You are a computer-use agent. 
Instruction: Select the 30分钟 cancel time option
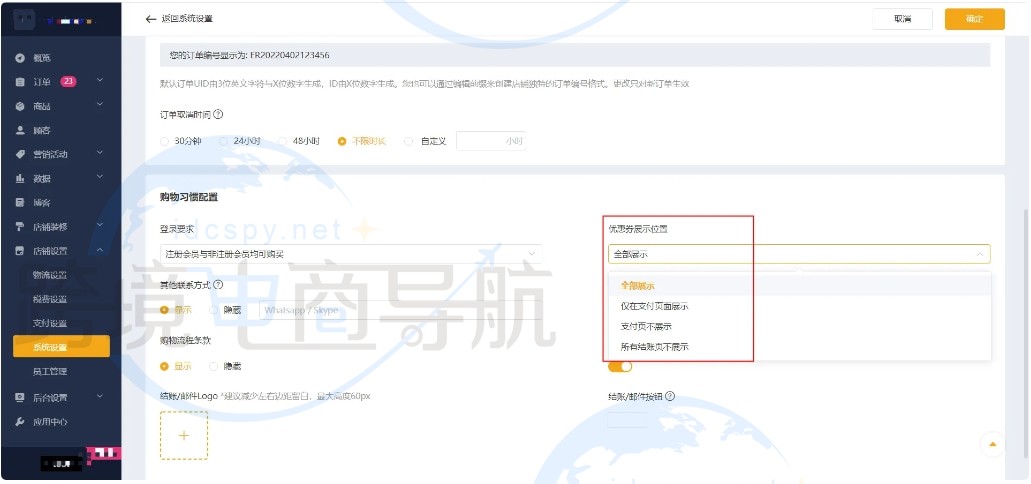click(164, 141)
